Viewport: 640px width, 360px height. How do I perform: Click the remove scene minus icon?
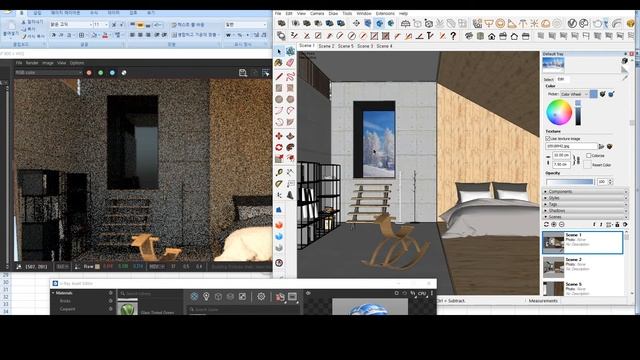[562, 224]
